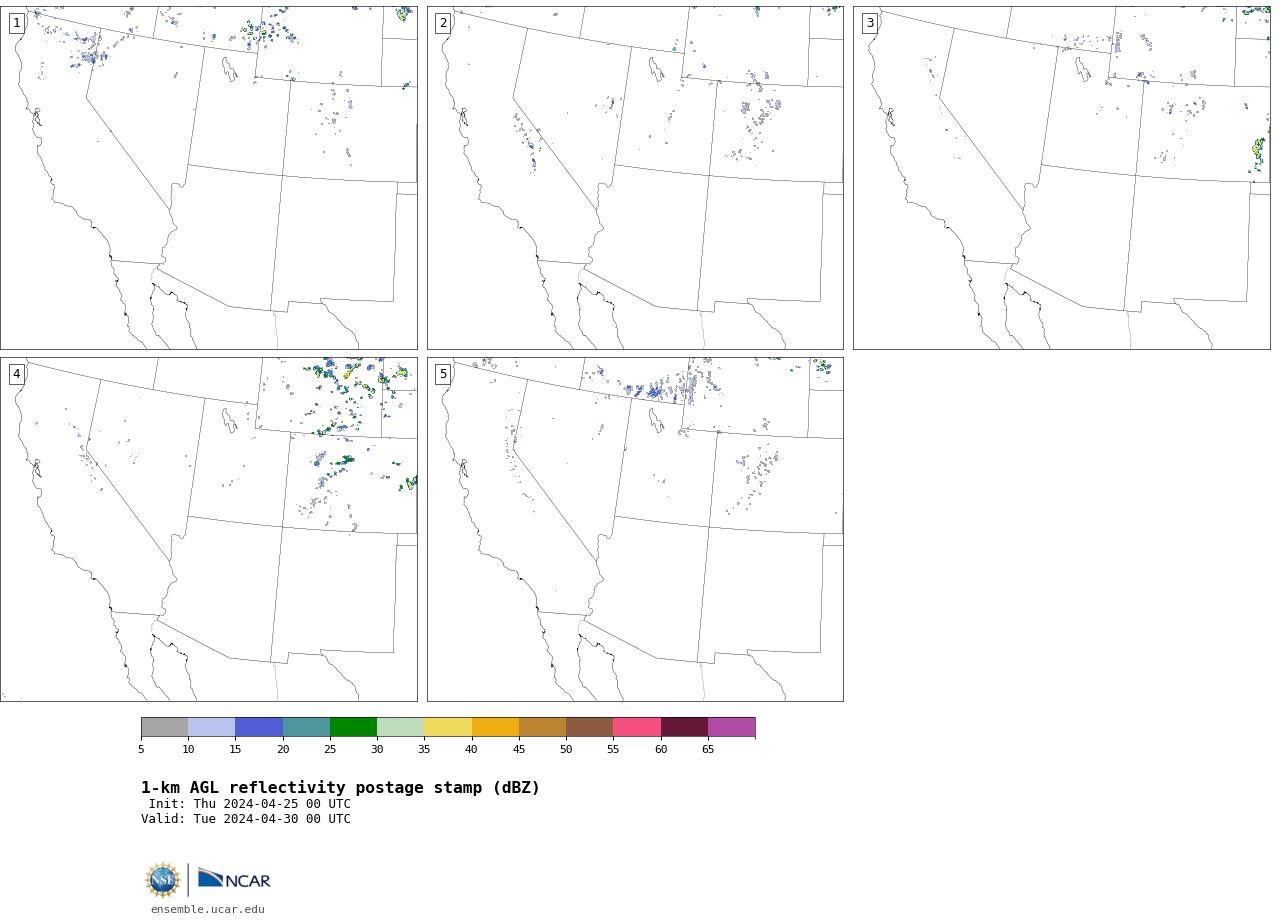Click the colorbar tick label 30

click(377, 749)
